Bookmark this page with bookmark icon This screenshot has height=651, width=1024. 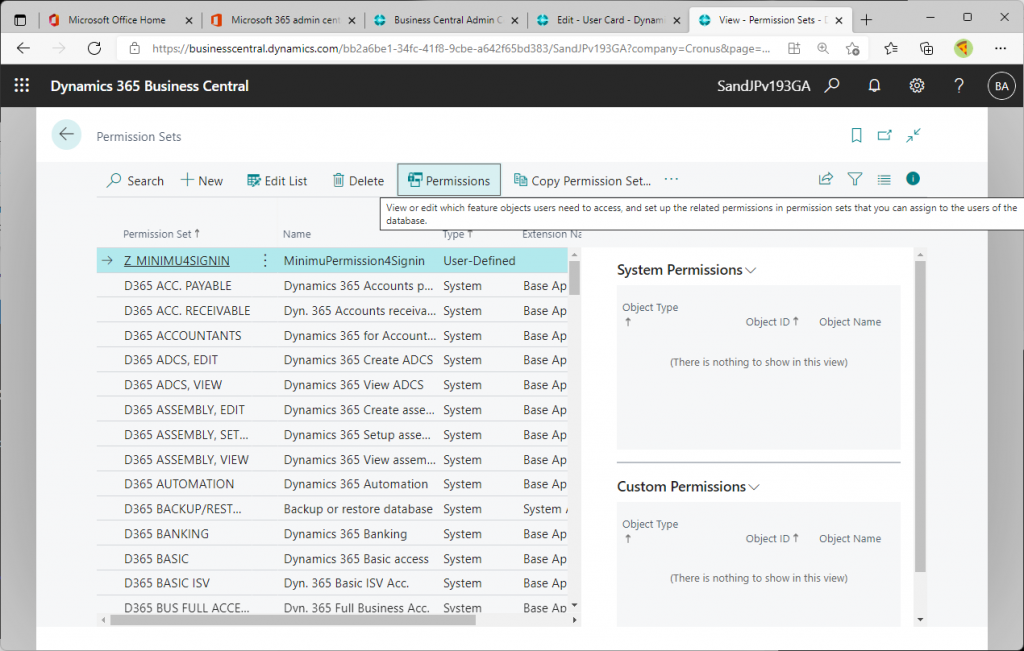856,136
